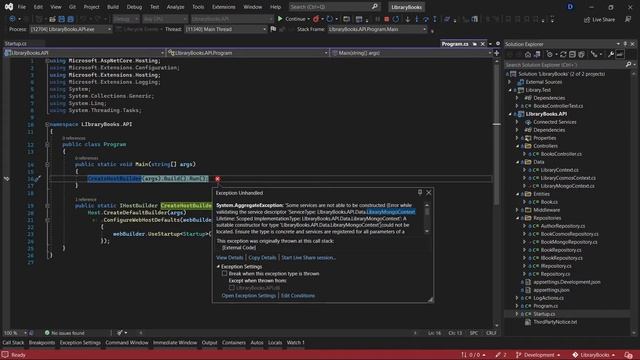The width and height of the screenshot is (640, 360).
Task: Stop debugging with the red stop icon
Action: point(386,19)
